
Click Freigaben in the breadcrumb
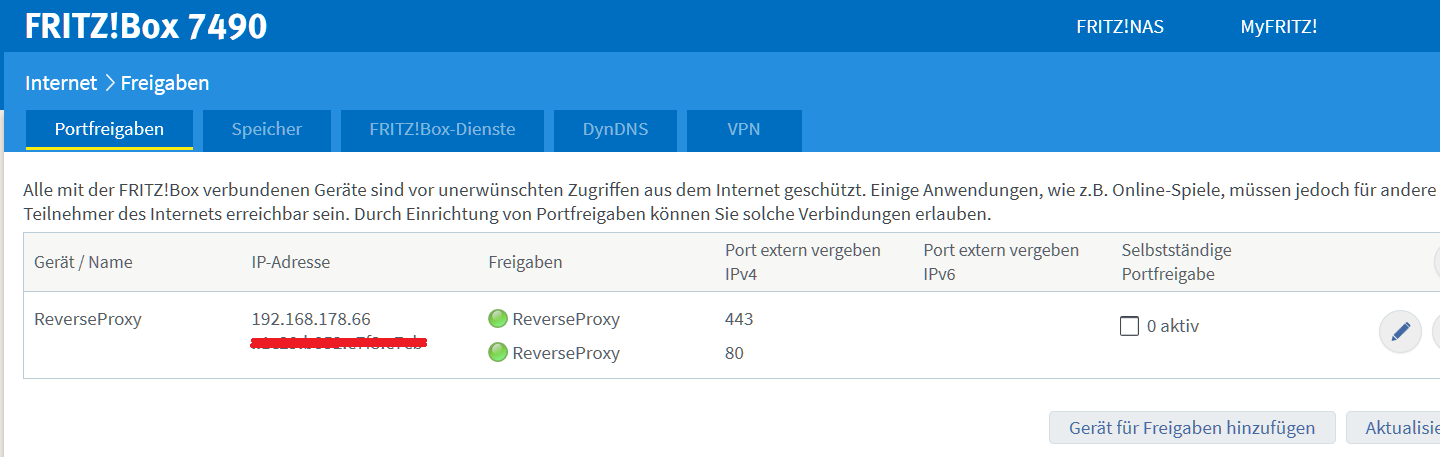[165, 83]
